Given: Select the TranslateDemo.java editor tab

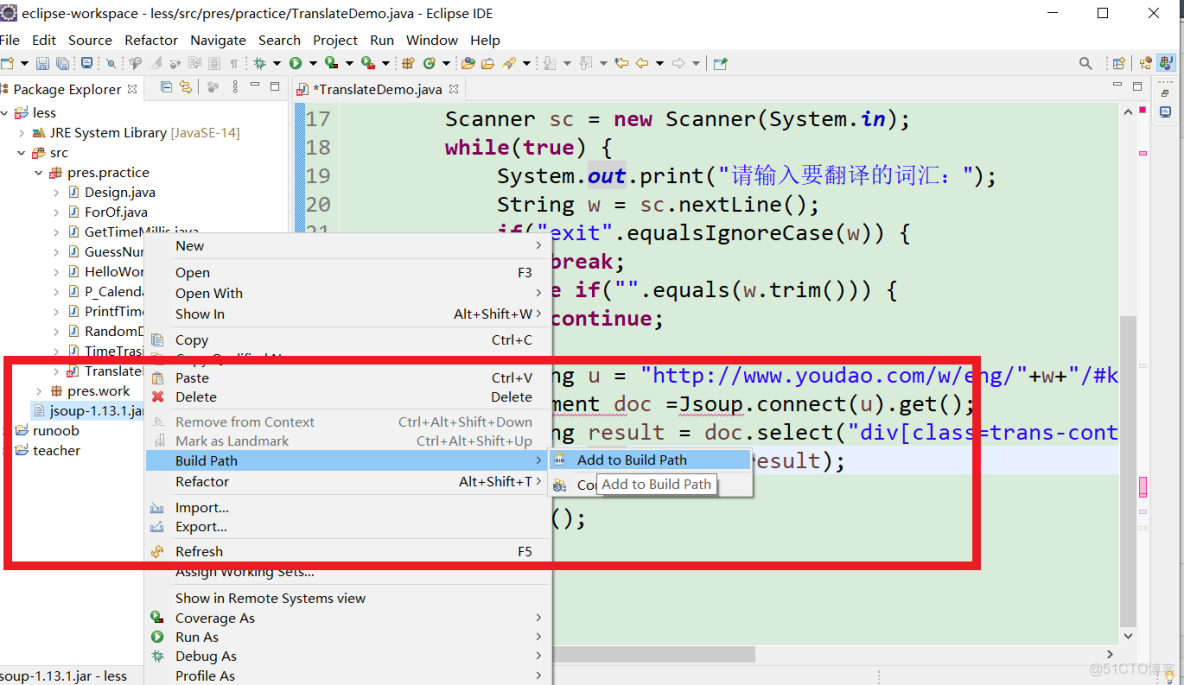Looking at the screenshot, I should click(x=377, y=89).
